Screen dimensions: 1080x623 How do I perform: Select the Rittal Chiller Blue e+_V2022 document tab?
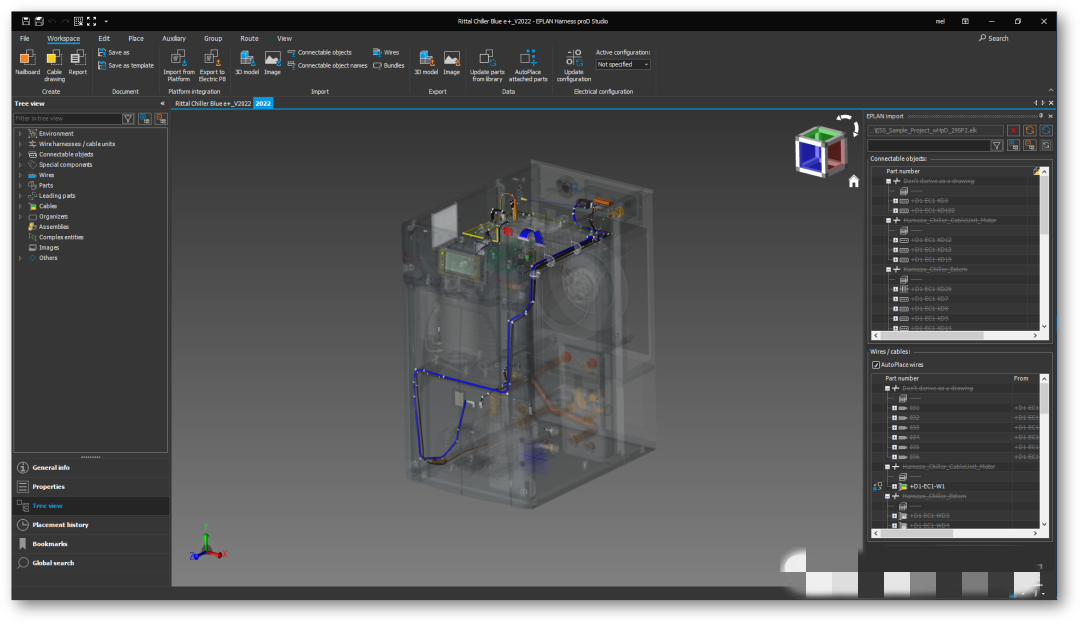coord(213,103)
